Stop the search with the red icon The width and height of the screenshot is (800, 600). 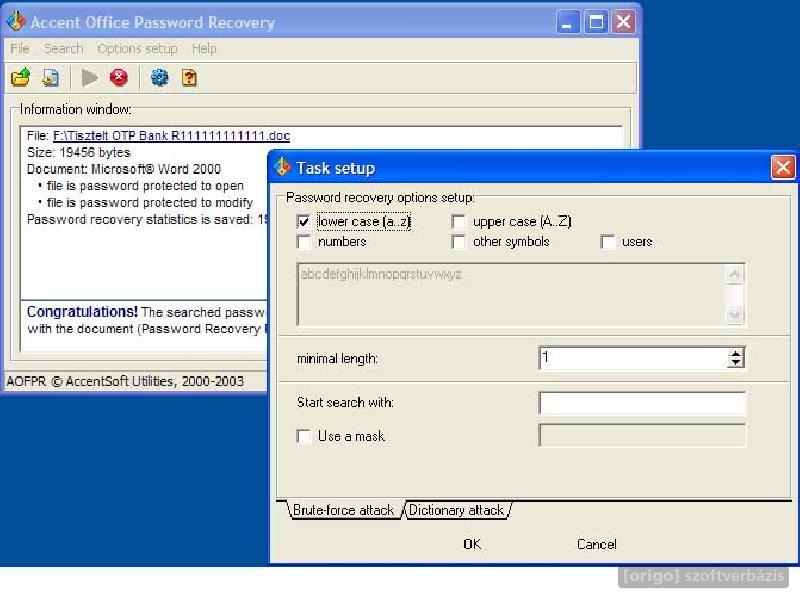point(119,78)
